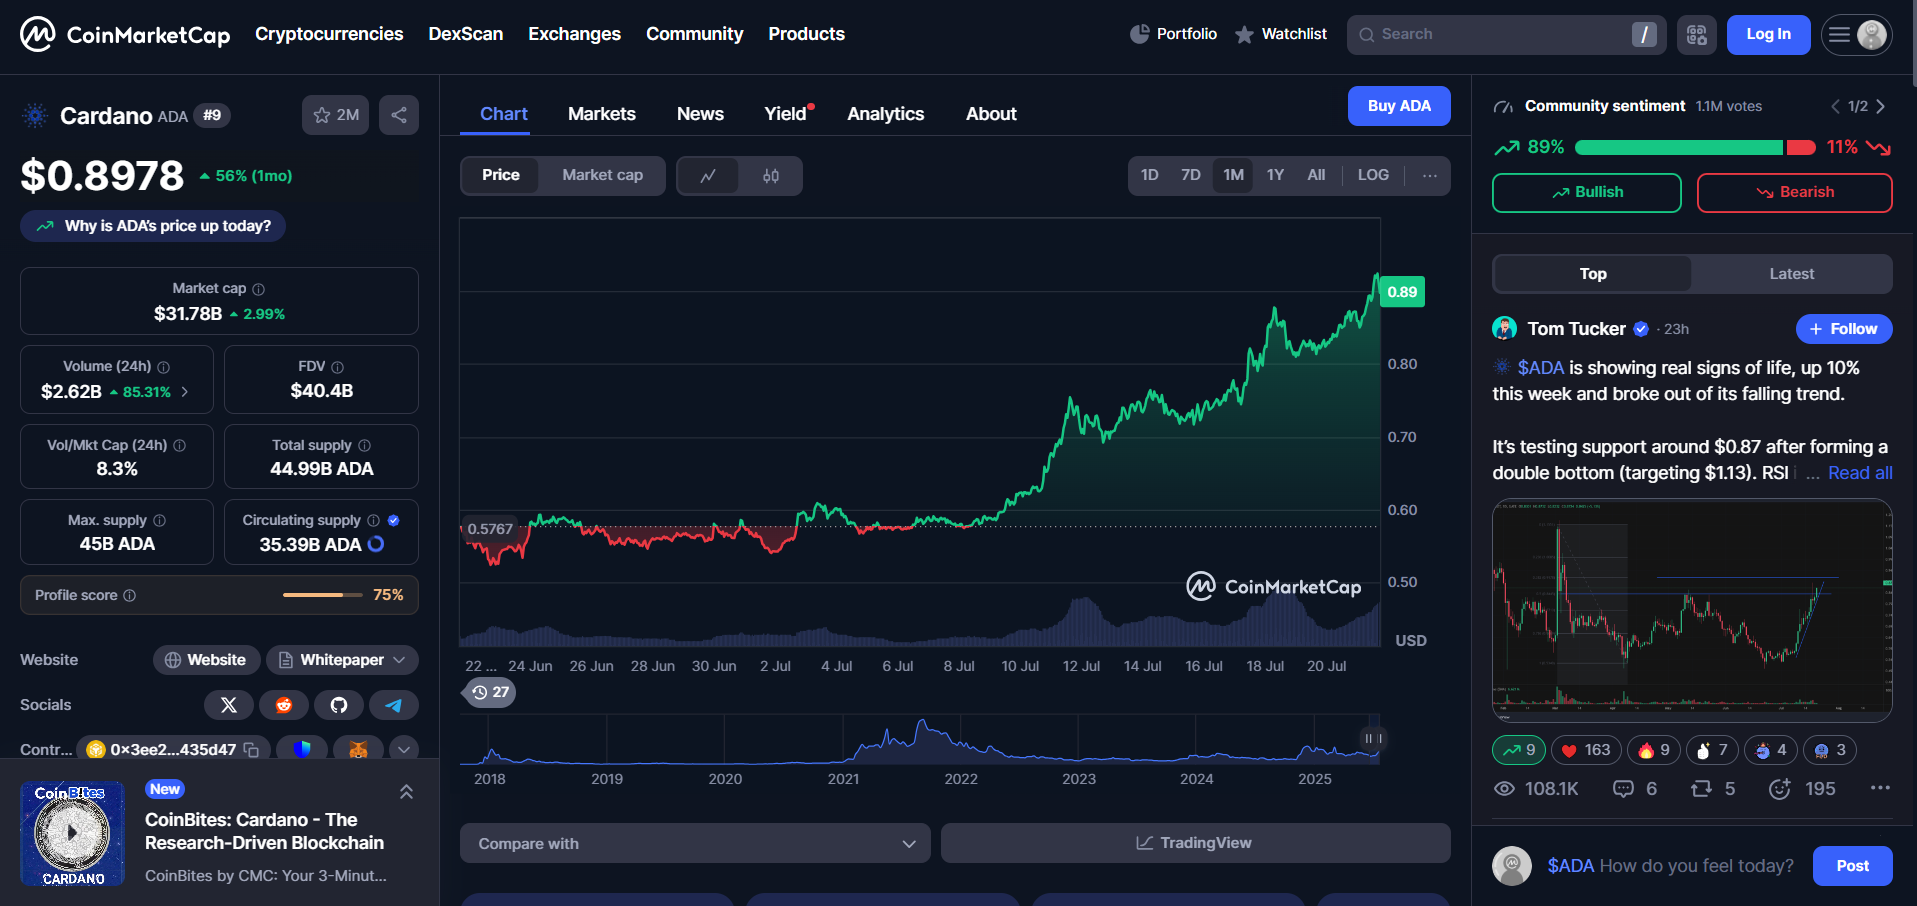Switch to the line chart icon
The image size is (1917, 906).
[x=708, y=176]
